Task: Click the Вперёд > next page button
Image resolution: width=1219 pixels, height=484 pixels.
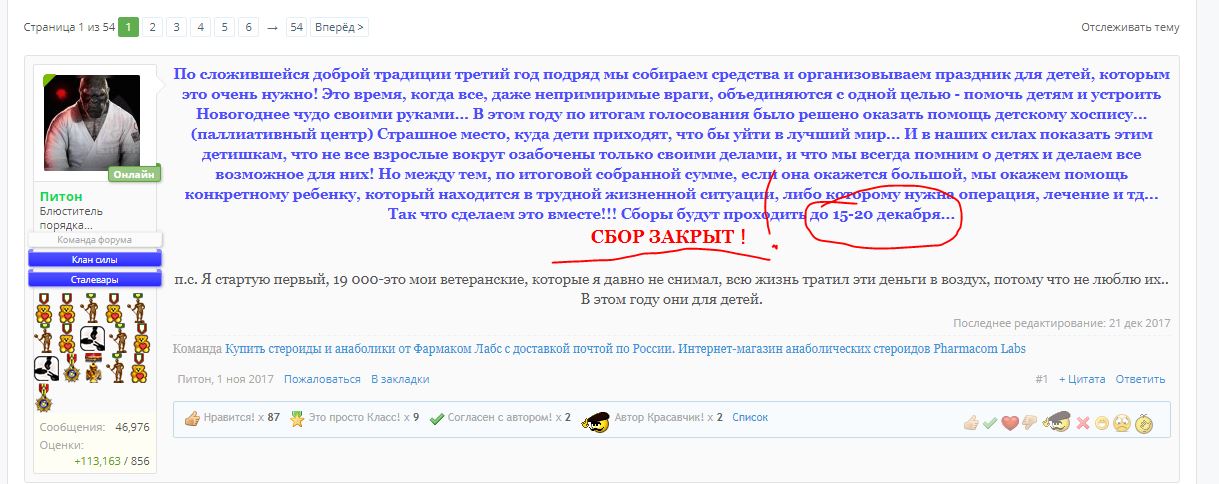Action: coord(339,27)
